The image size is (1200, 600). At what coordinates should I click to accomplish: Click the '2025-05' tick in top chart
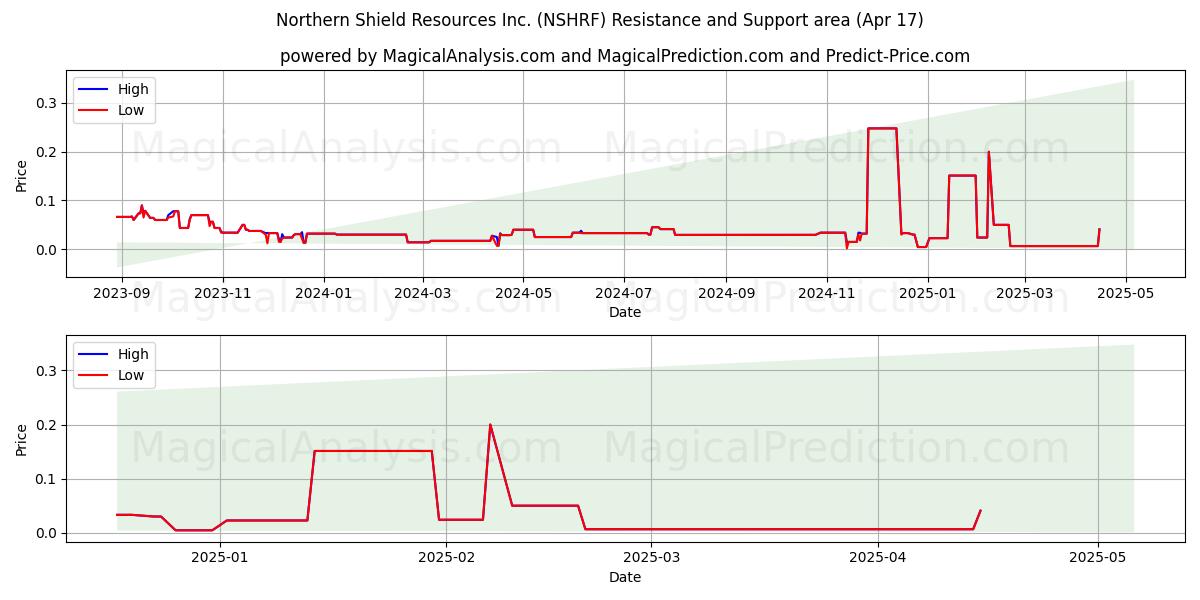coord(1126,295)
